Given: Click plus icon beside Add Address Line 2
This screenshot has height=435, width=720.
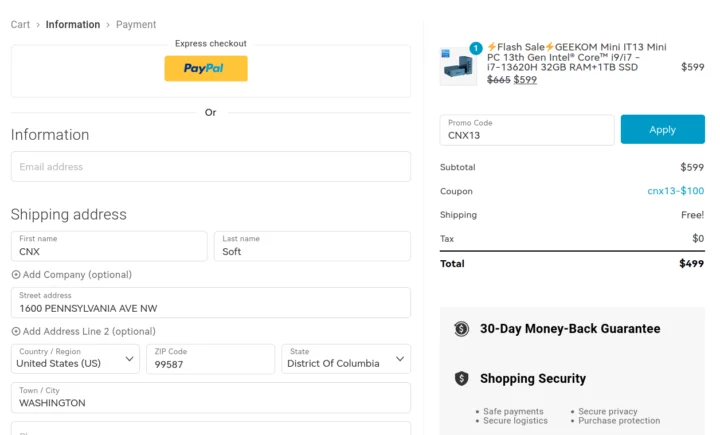Looking at the screenshot, I should point(16,331).
